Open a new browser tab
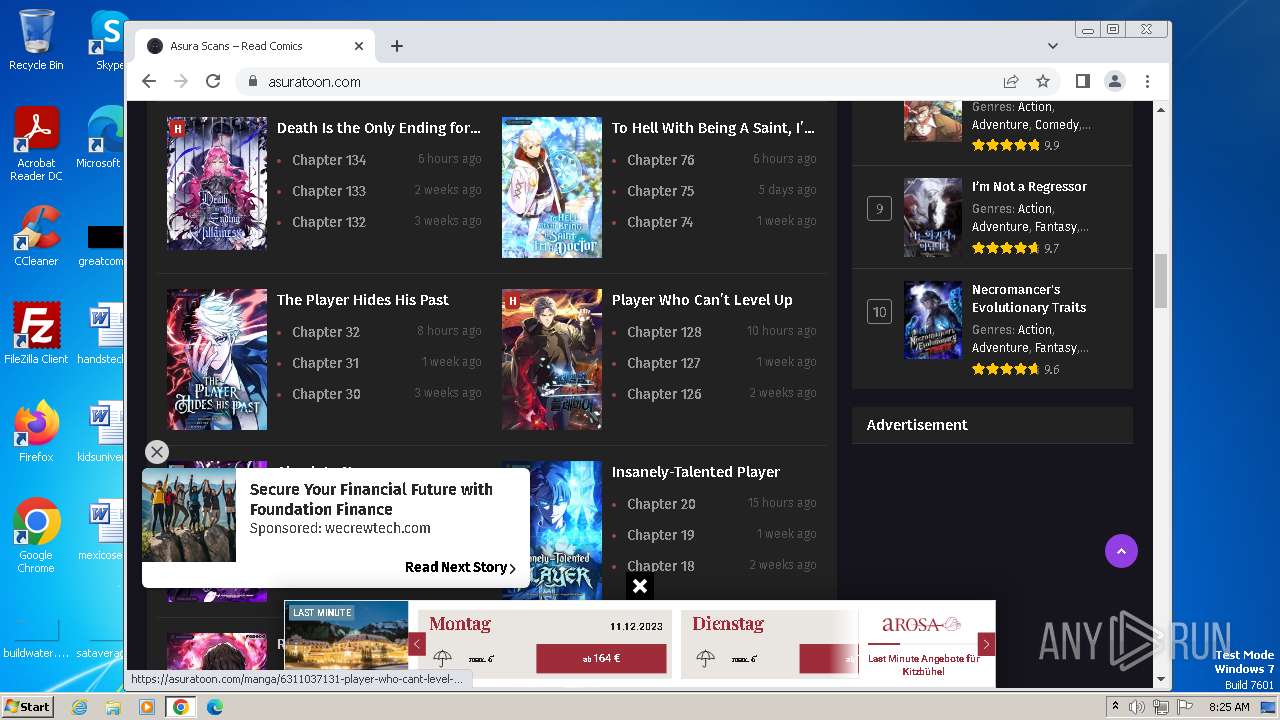The height and width of the screenshot is (720, 1280). [x=397, y=46]
